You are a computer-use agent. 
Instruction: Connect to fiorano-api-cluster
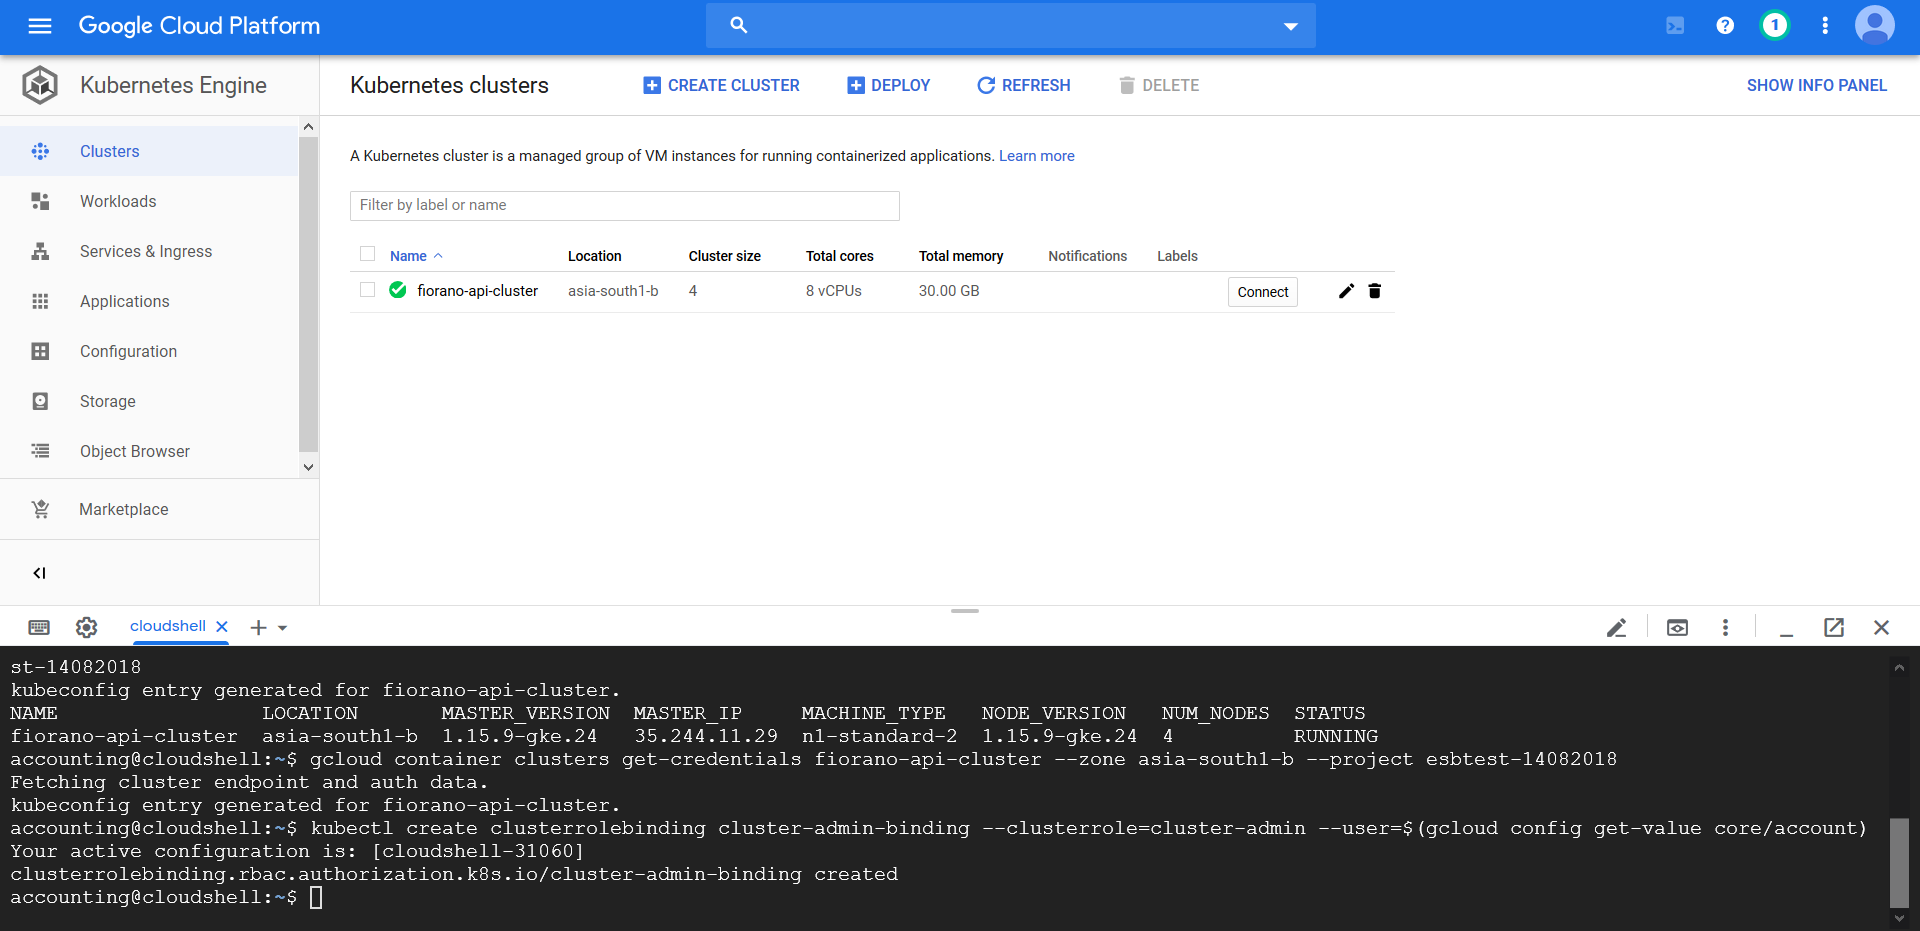[1263, 292]
